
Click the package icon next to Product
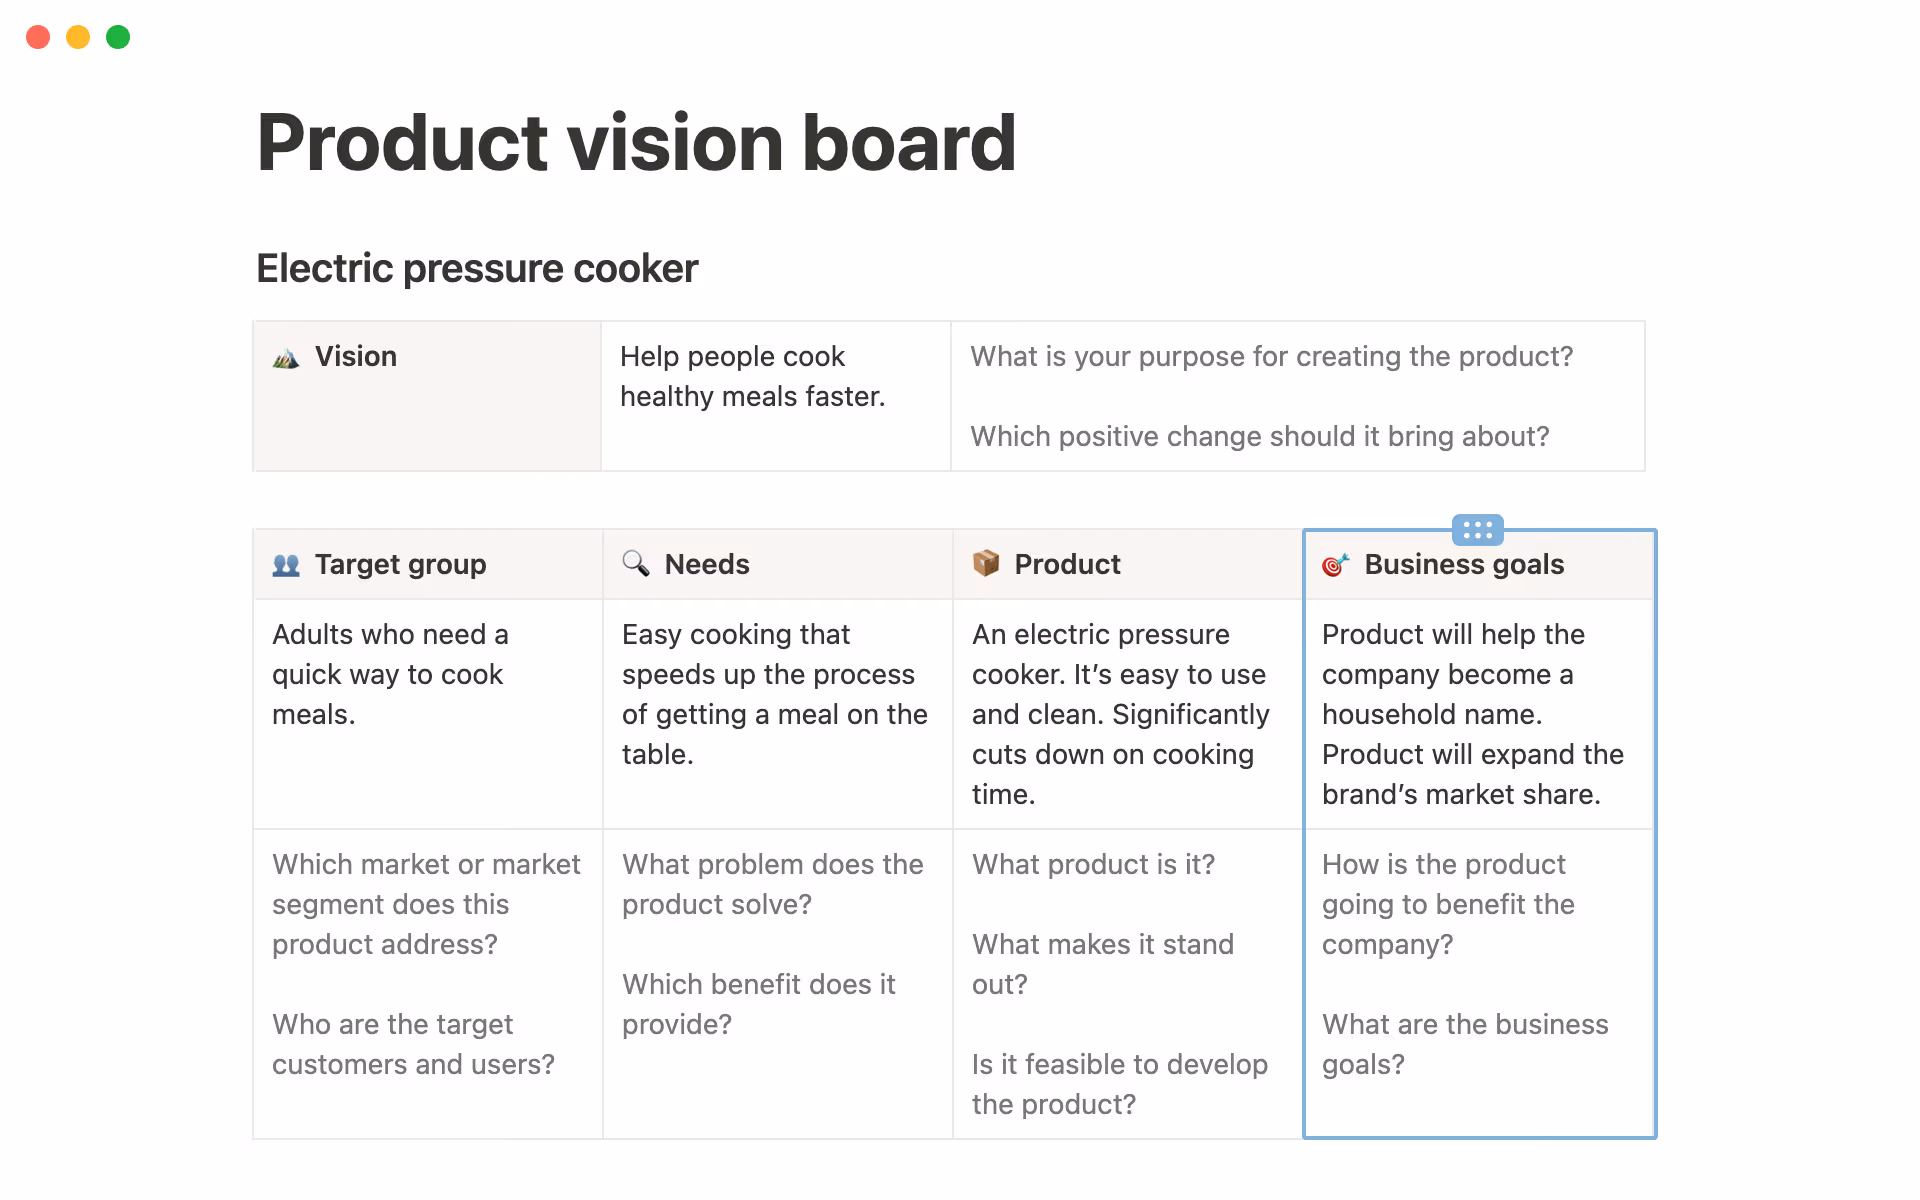985,564
